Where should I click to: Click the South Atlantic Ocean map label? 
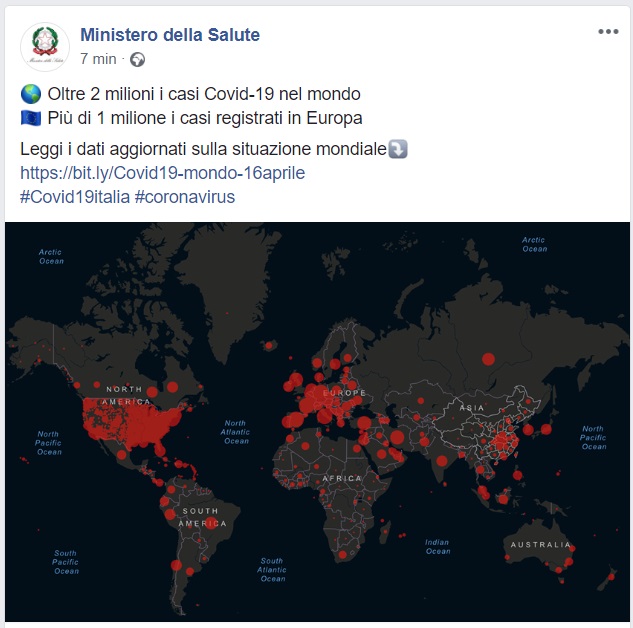[x=271, y=569]
